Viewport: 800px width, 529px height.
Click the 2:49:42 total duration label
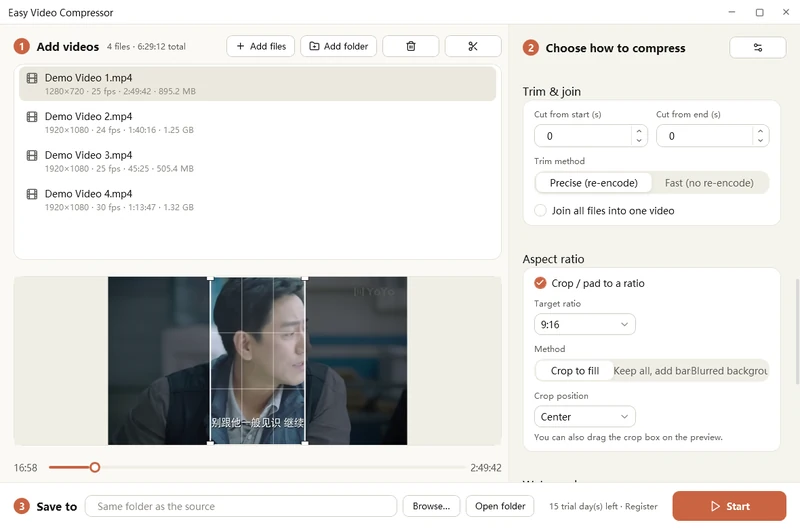[x=486, y=468]
